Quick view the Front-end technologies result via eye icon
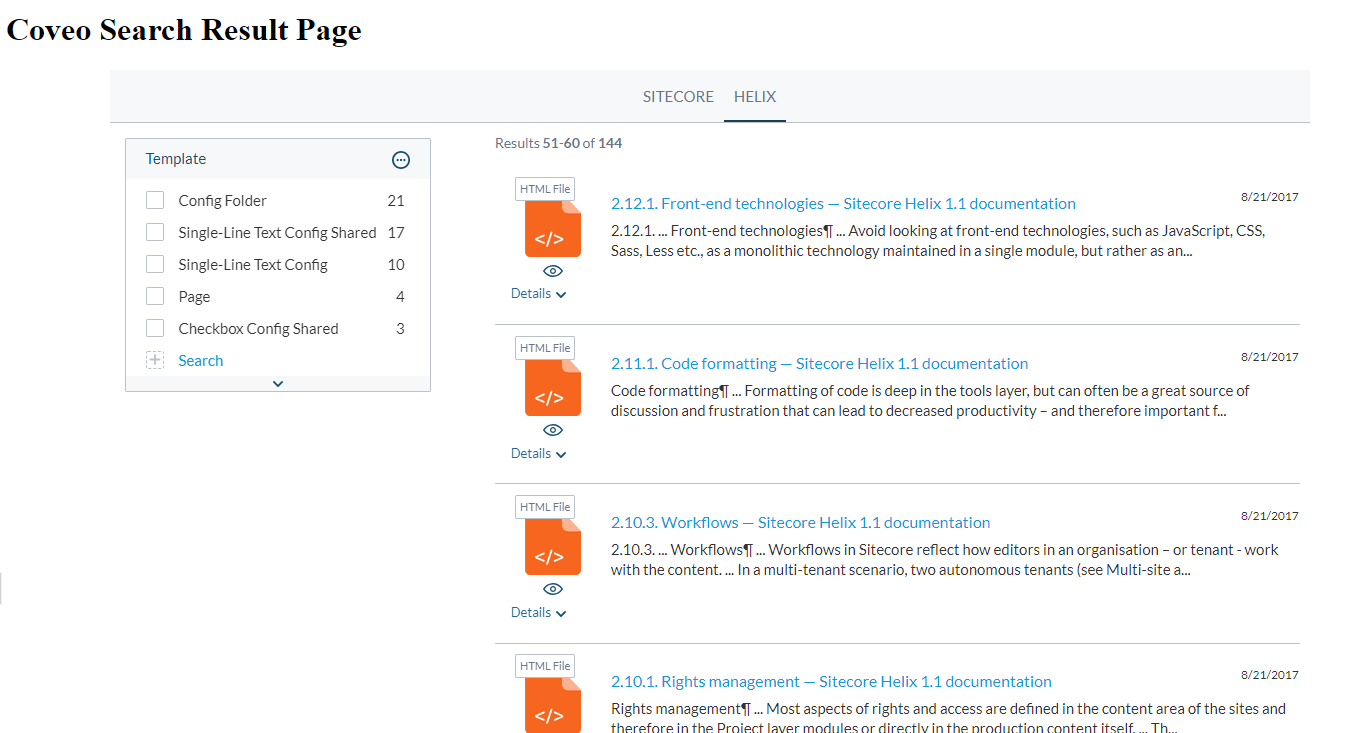The image size is (1369, 733). (553, 271)
